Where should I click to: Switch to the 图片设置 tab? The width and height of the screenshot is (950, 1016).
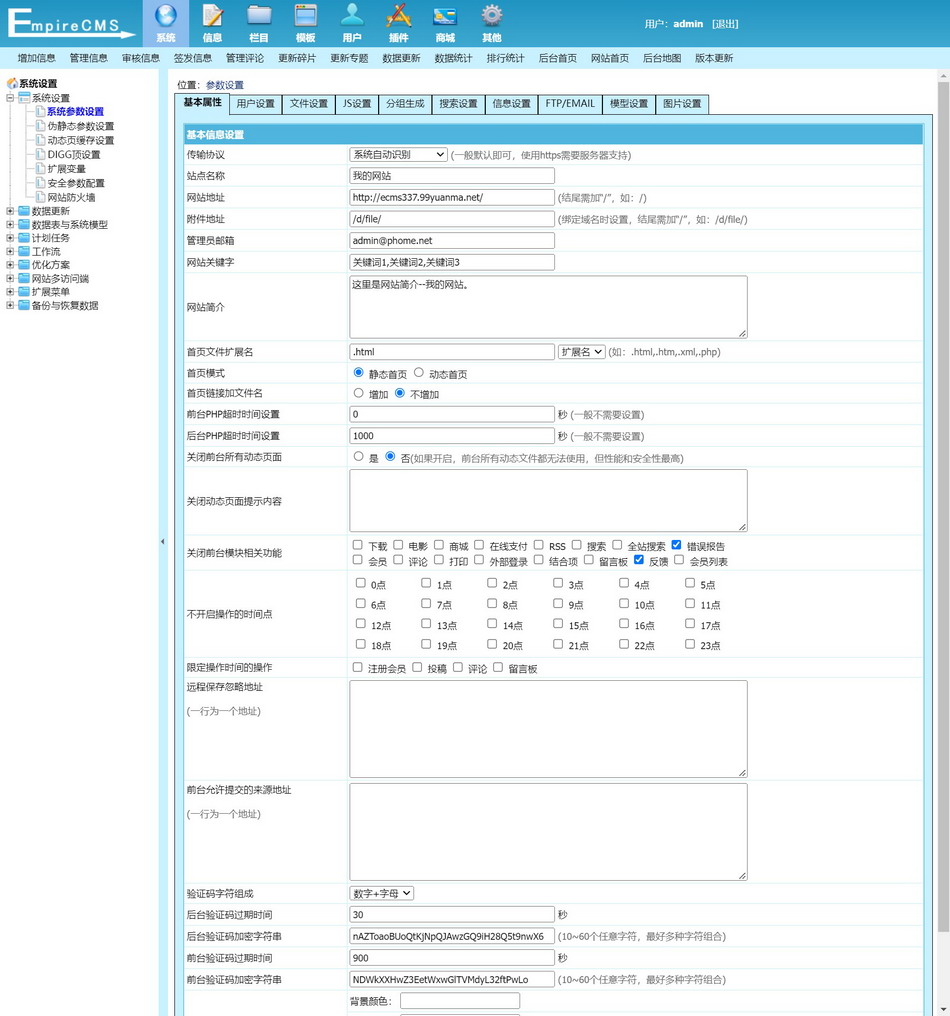pyautogui.click(x=682, y=104)
